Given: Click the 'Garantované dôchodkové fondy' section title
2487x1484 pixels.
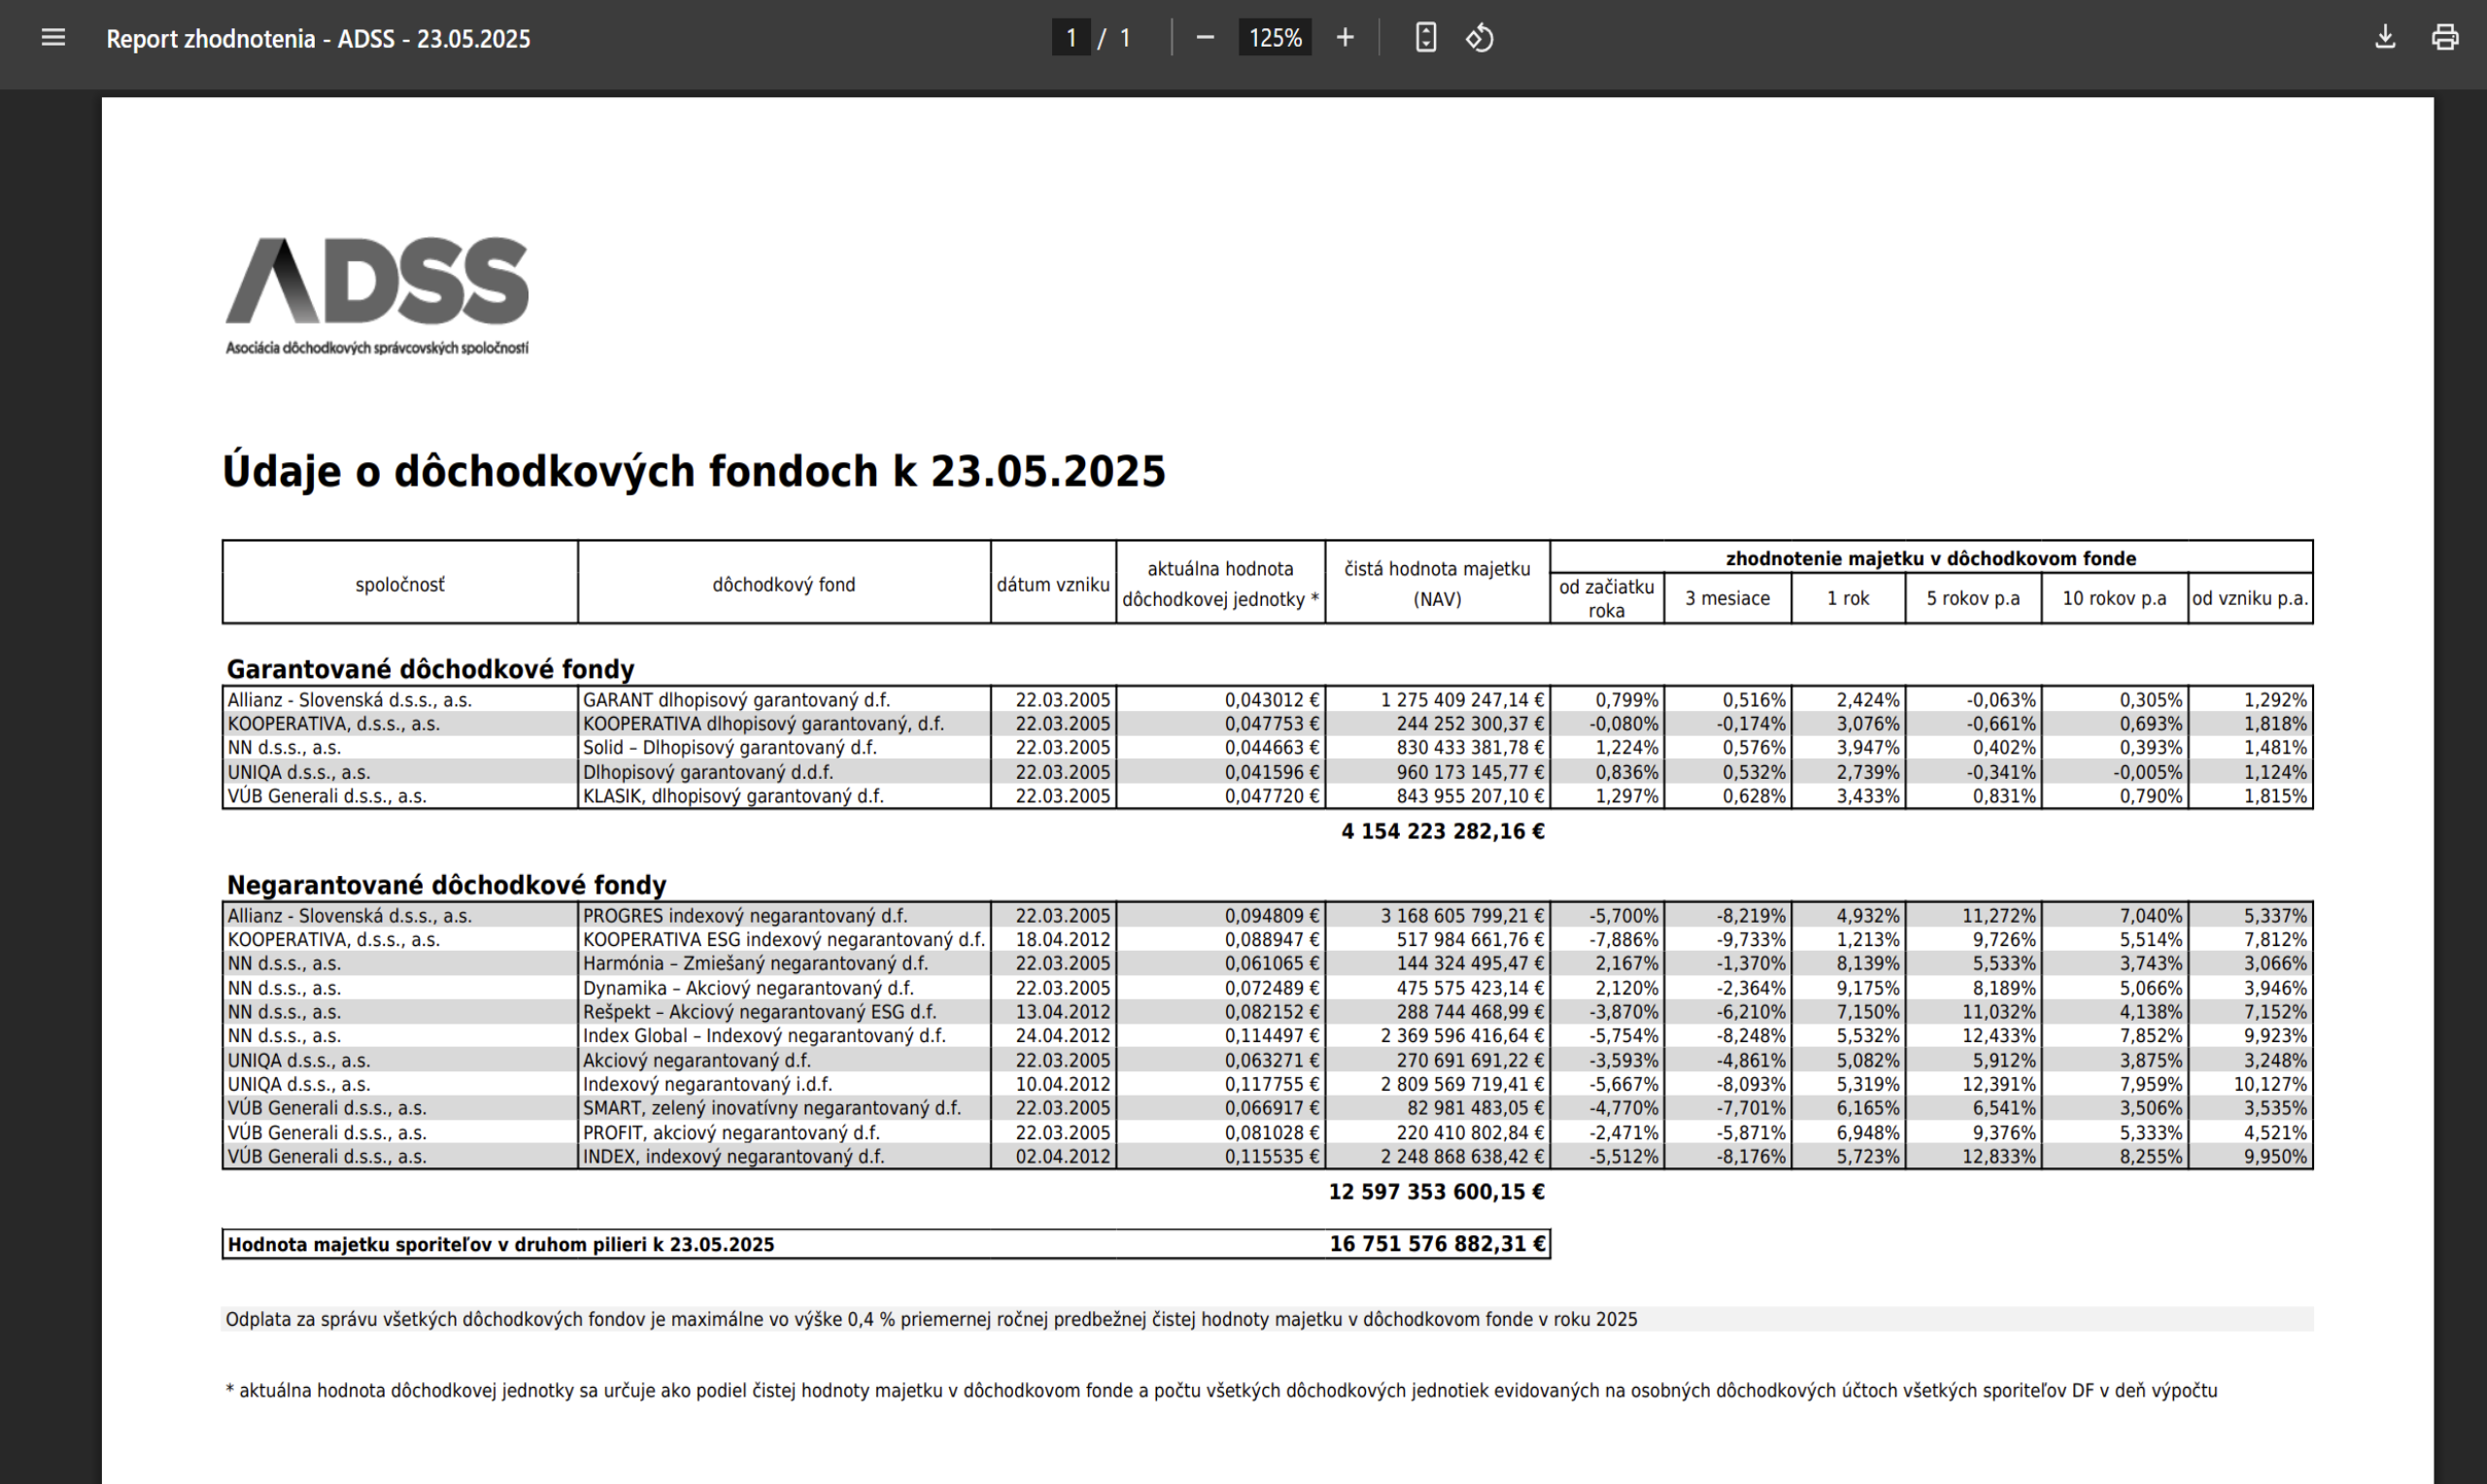Looking at the screenshot, I should click(x=430, y=669).
